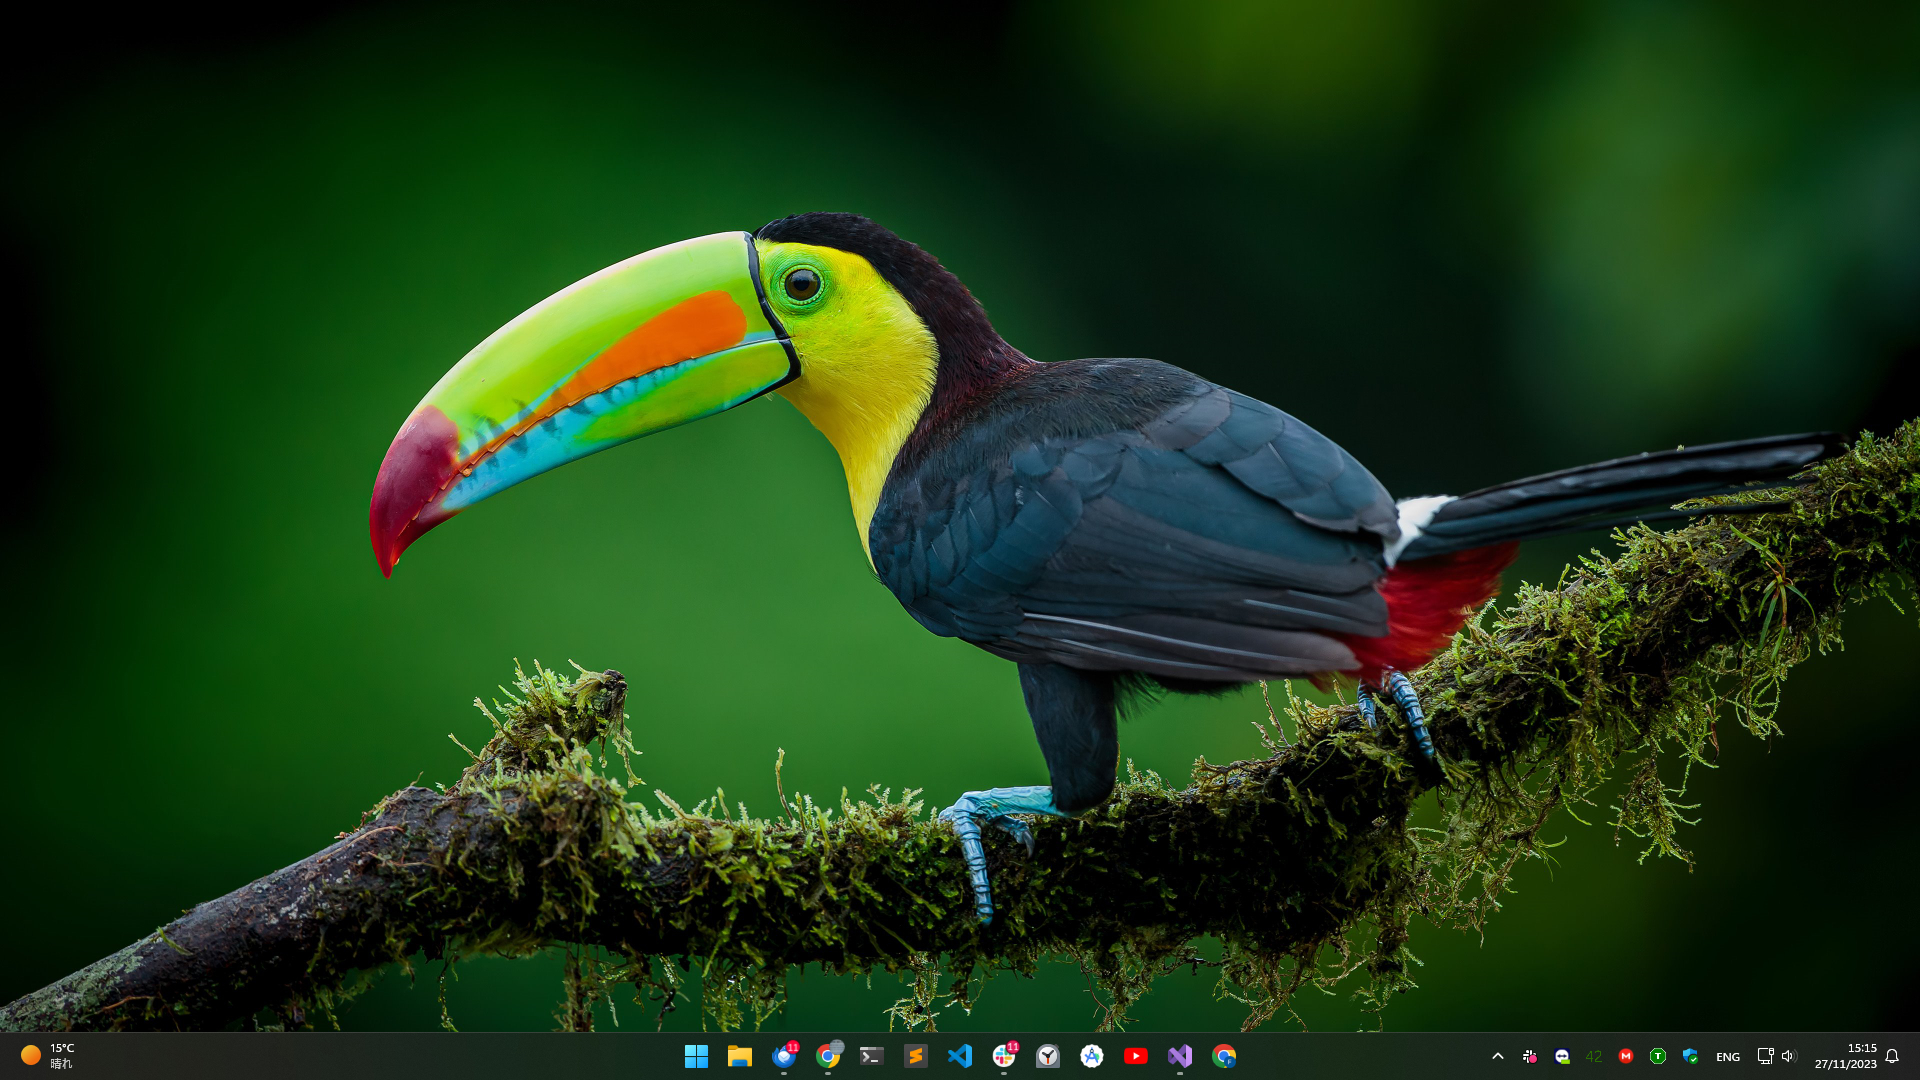Viewport: 1920px width, 1080px height.
Task: Open the Chrome profile shortcut on far right
Action: (x=1224, y=1056)
